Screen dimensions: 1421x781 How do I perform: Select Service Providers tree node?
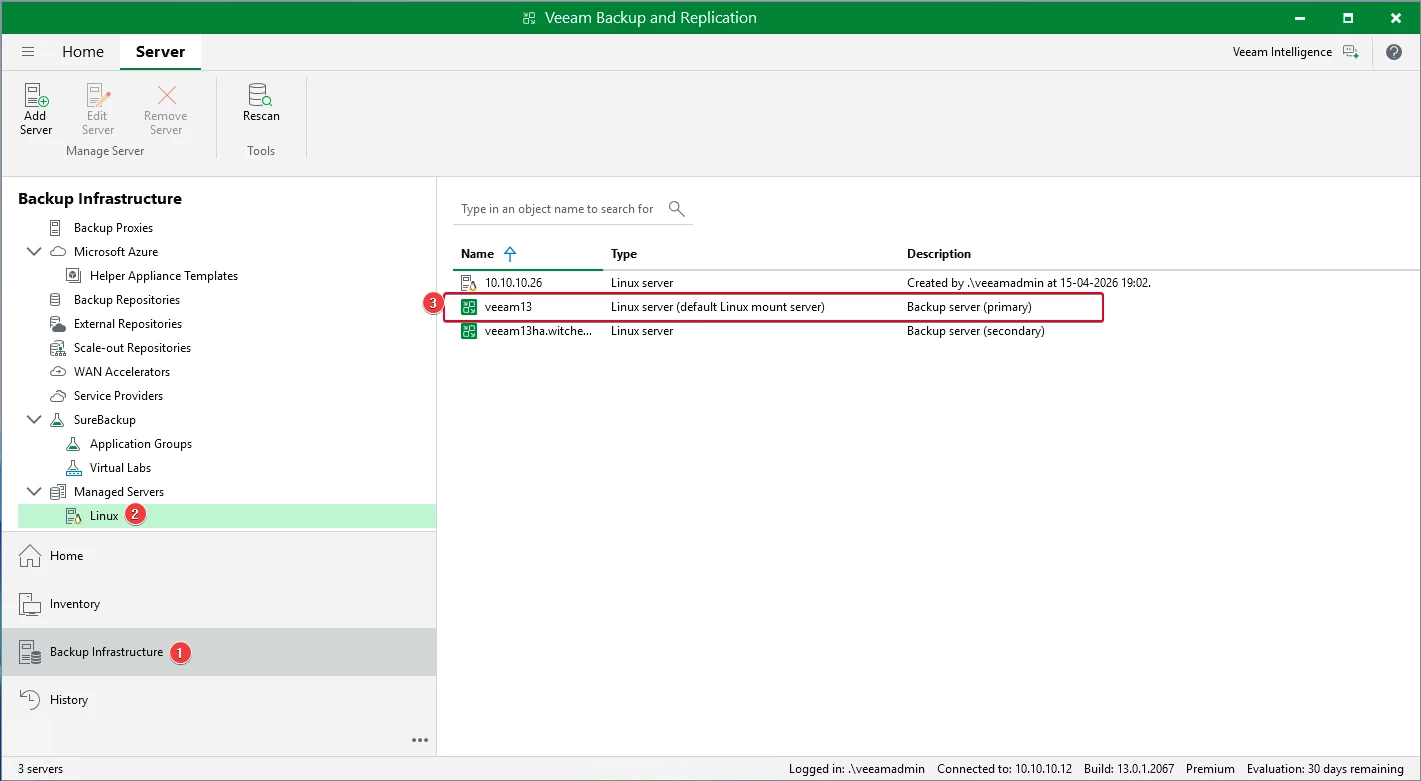click(x=118, y=396)
